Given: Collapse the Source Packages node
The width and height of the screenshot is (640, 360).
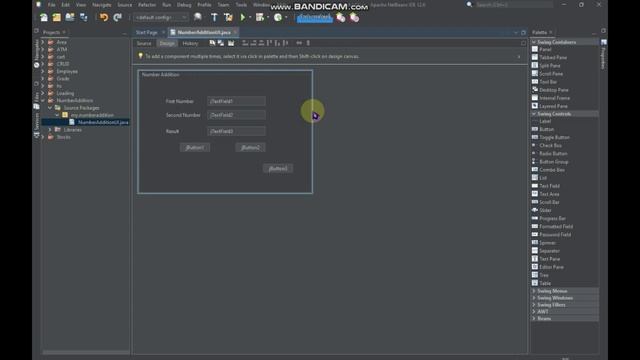Looking at the screenshot, I should point(50,108).
